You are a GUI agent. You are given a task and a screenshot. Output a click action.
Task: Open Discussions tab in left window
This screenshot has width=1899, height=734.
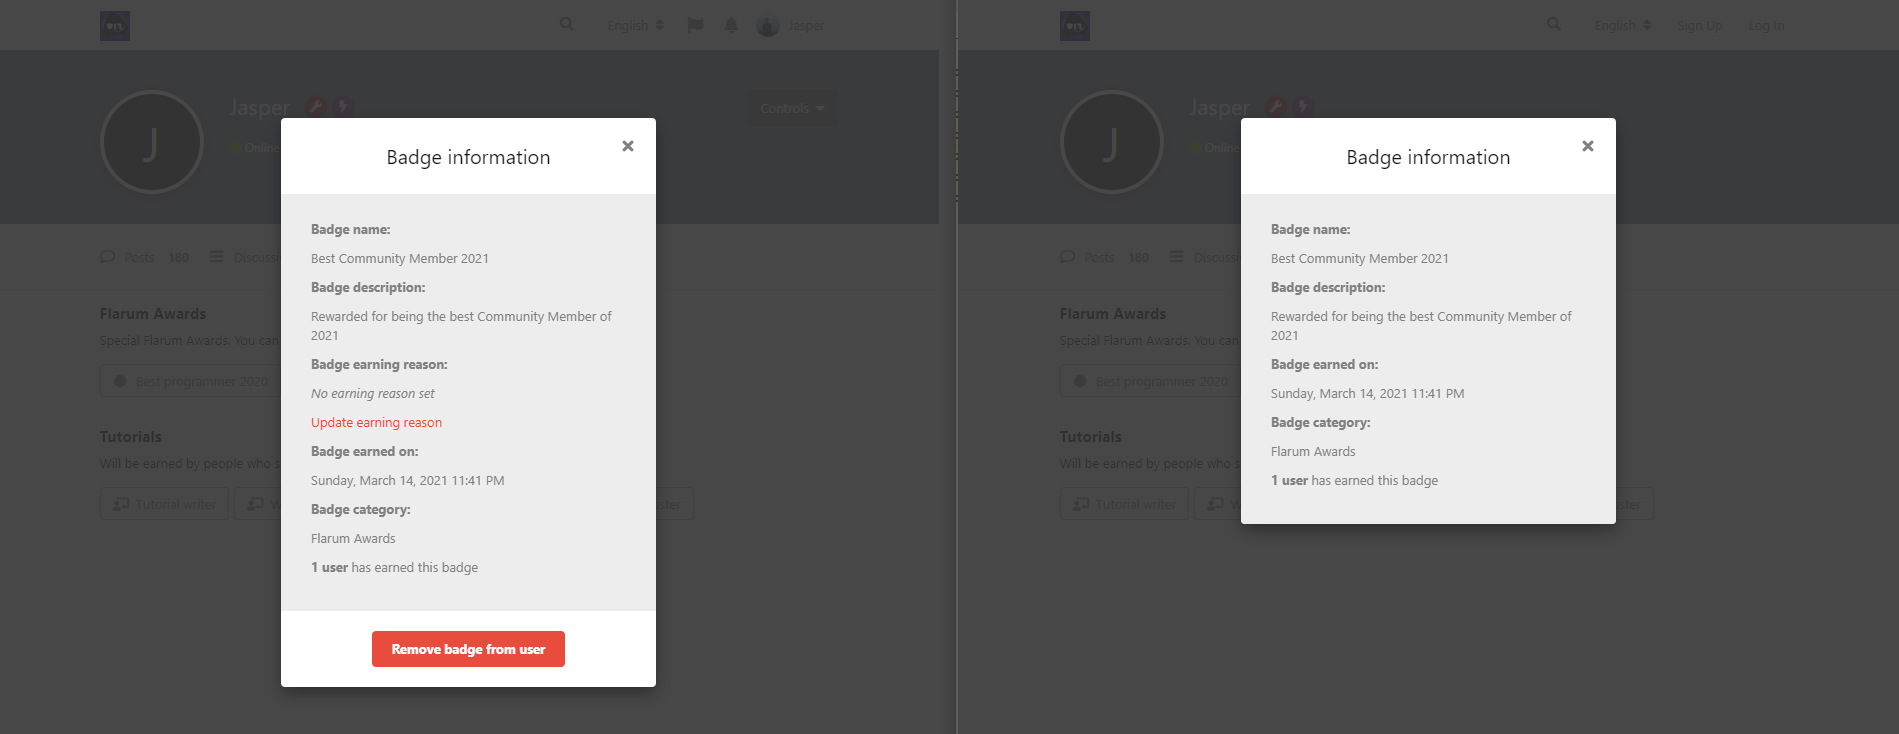(x=245, y=257)
